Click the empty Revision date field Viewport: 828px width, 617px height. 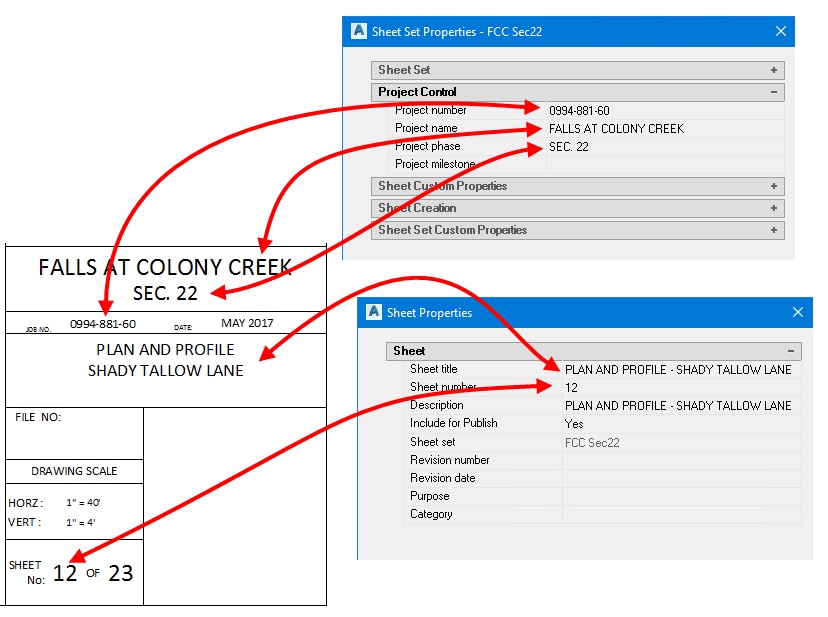tap(682, 478)
